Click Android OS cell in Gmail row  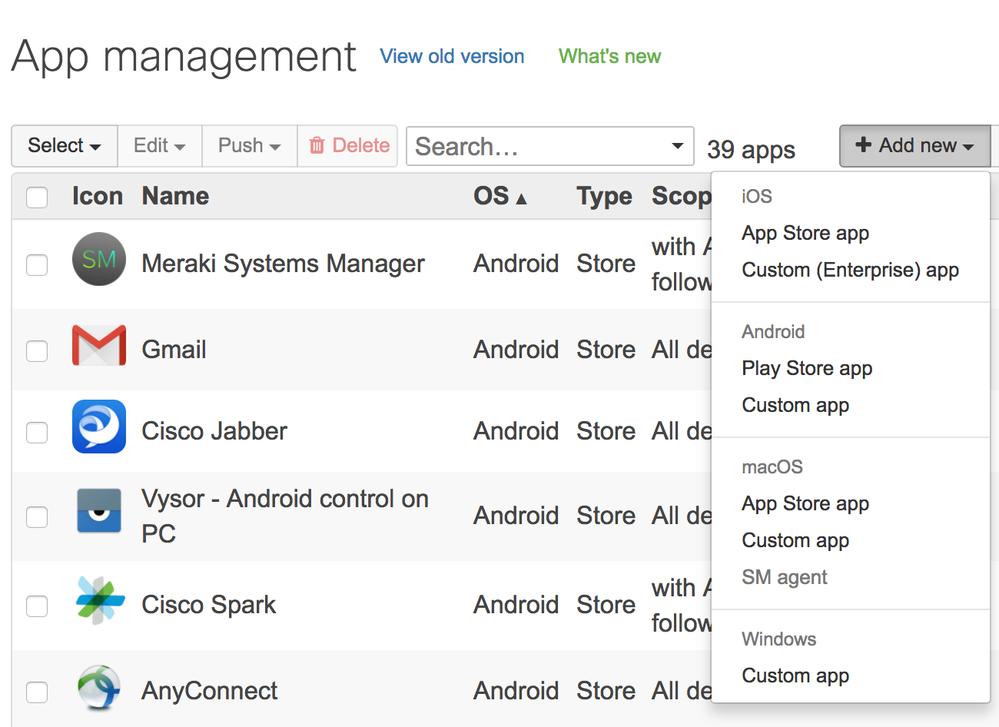[516, 350]
